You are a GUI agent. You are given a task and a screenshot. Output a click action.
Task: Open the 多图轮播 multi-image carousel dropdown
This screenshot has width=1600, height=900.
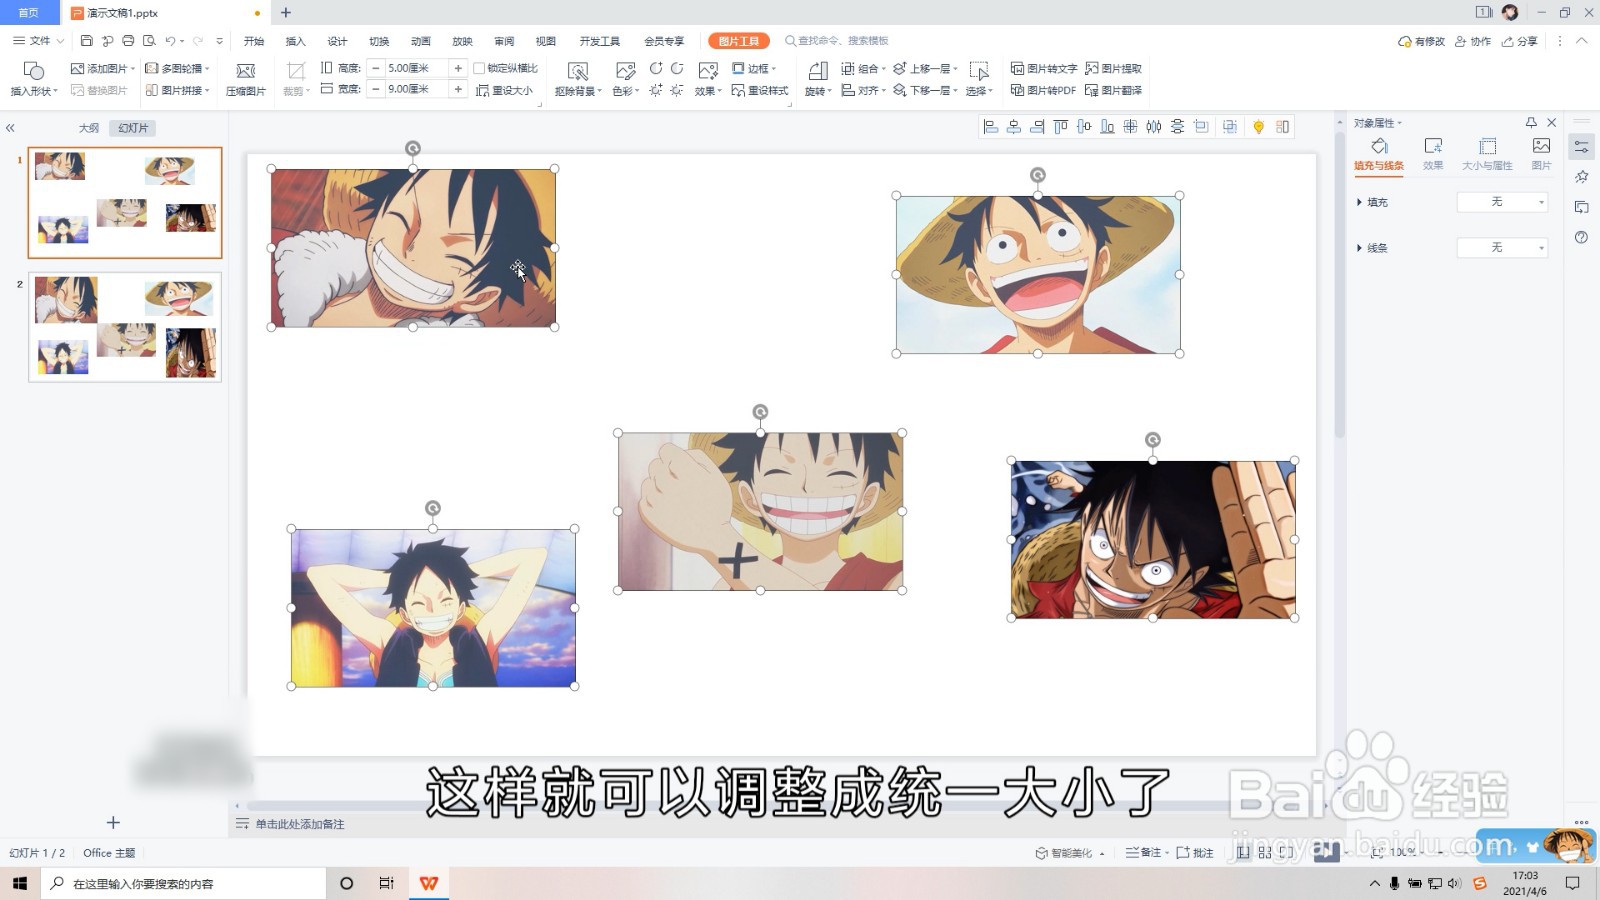(177, 69)
